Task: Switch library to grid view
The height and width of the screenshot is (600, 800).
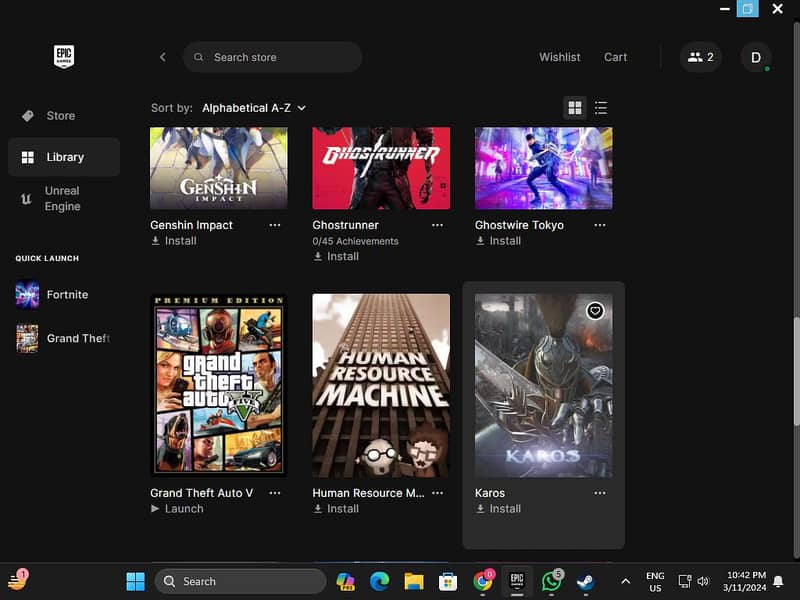Action: click(575, 107)
